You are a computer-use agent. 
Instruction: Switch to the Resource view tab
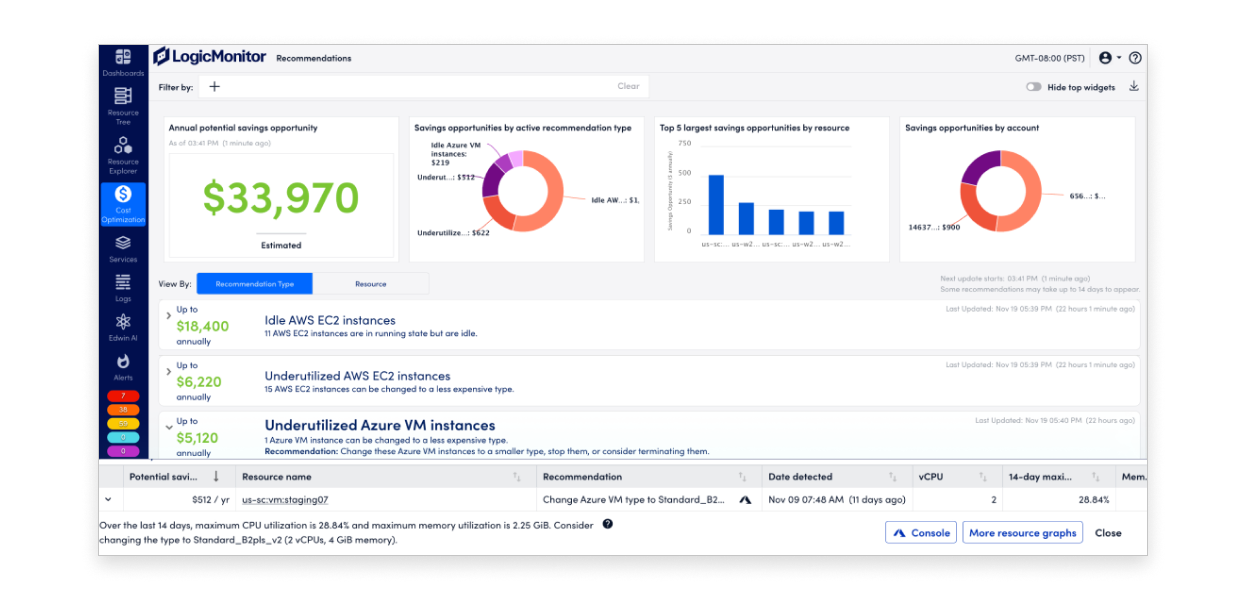tap(370, 284)
